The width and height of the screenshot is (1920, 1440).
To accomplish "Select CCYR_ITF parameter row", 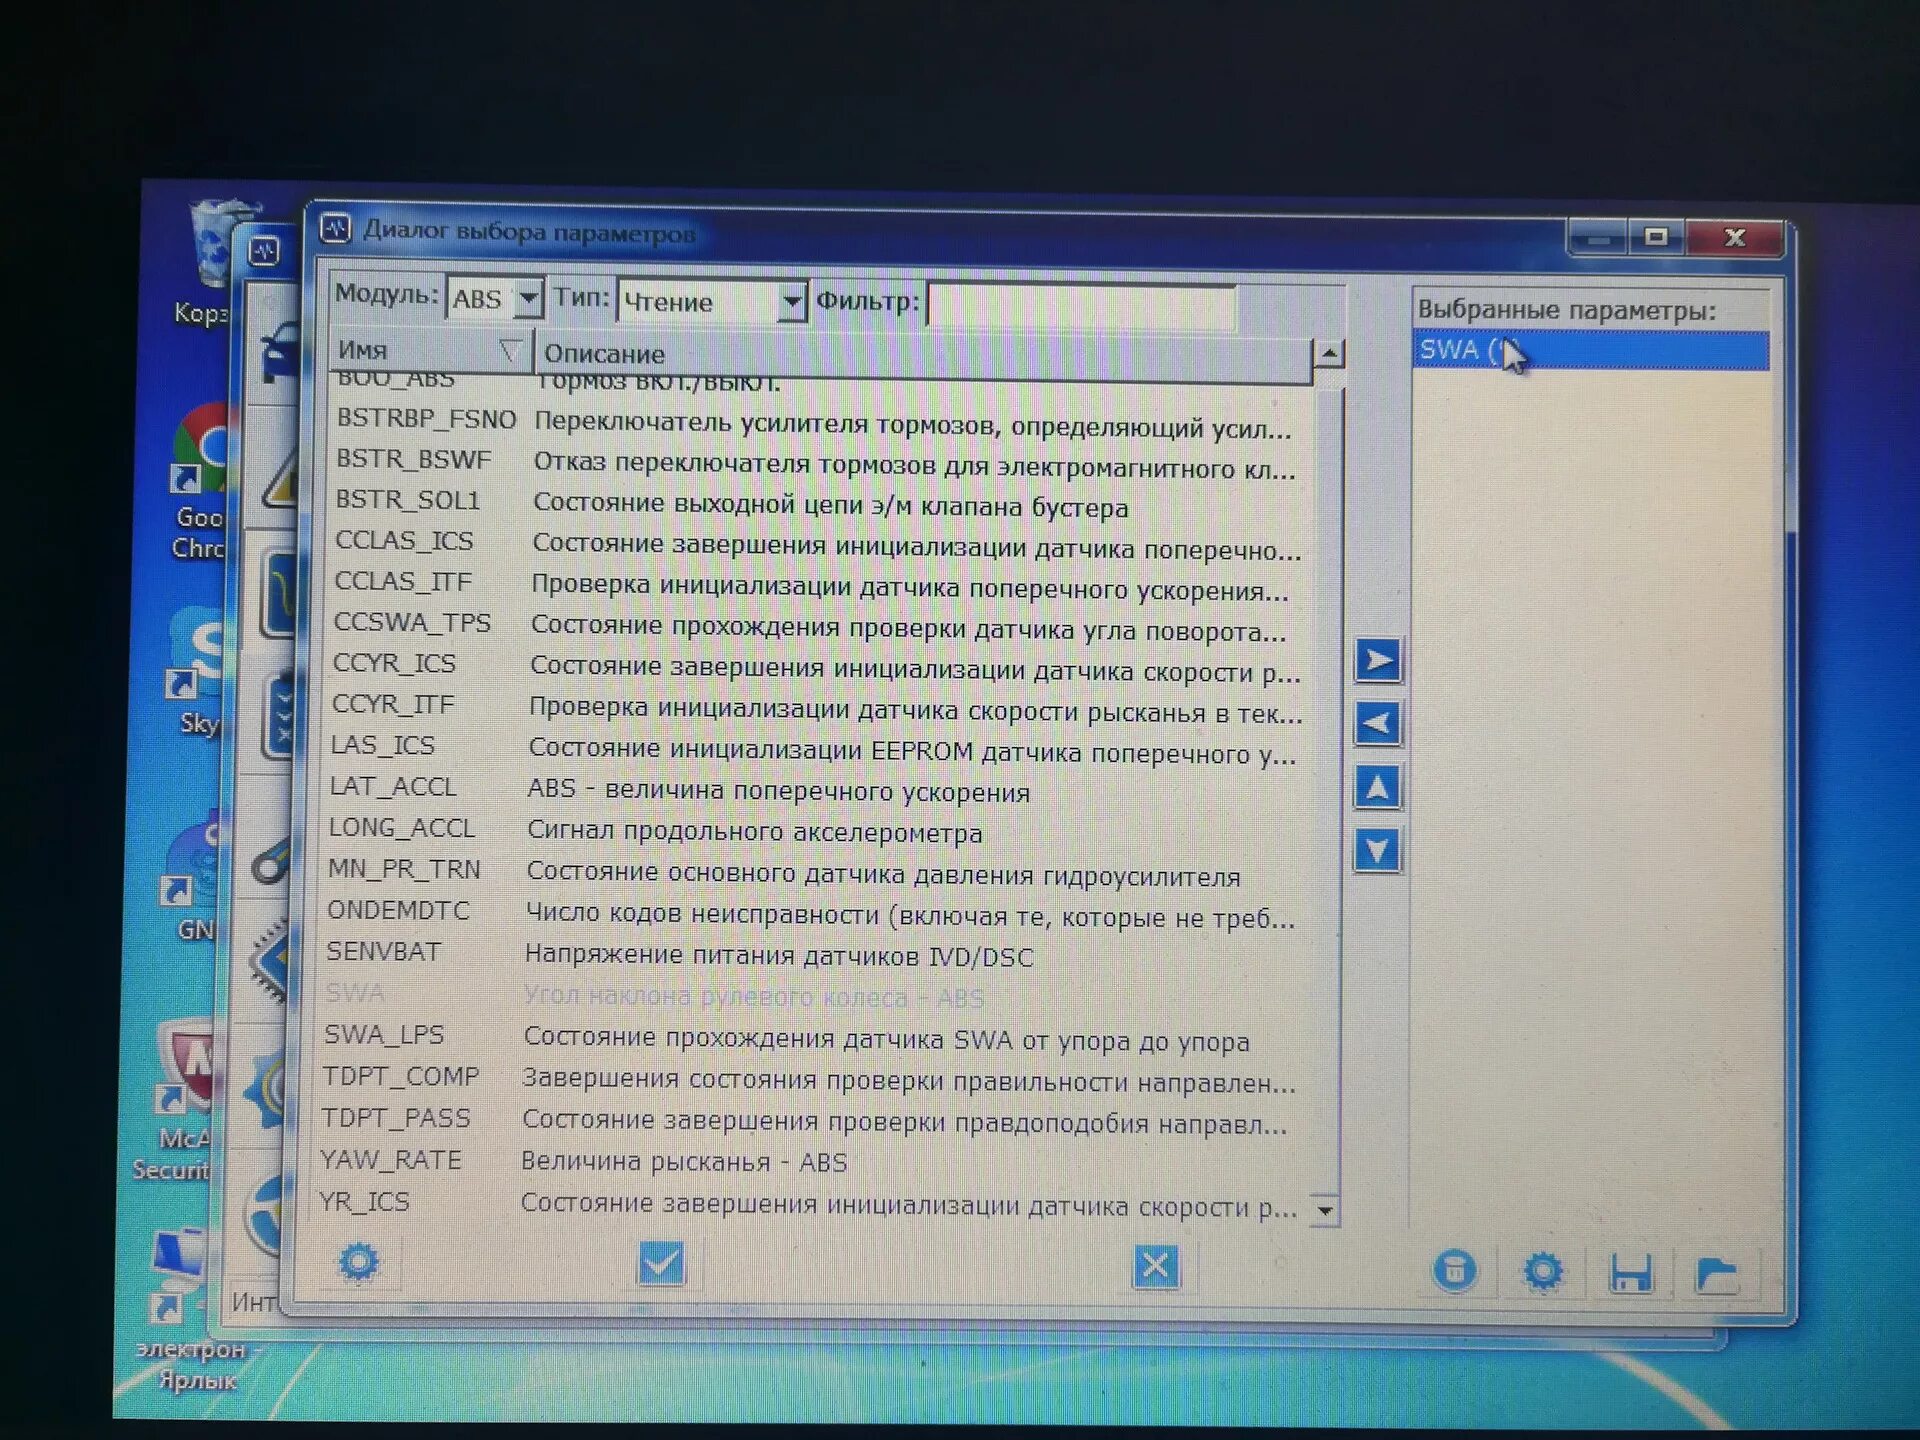I will (815, 709).
